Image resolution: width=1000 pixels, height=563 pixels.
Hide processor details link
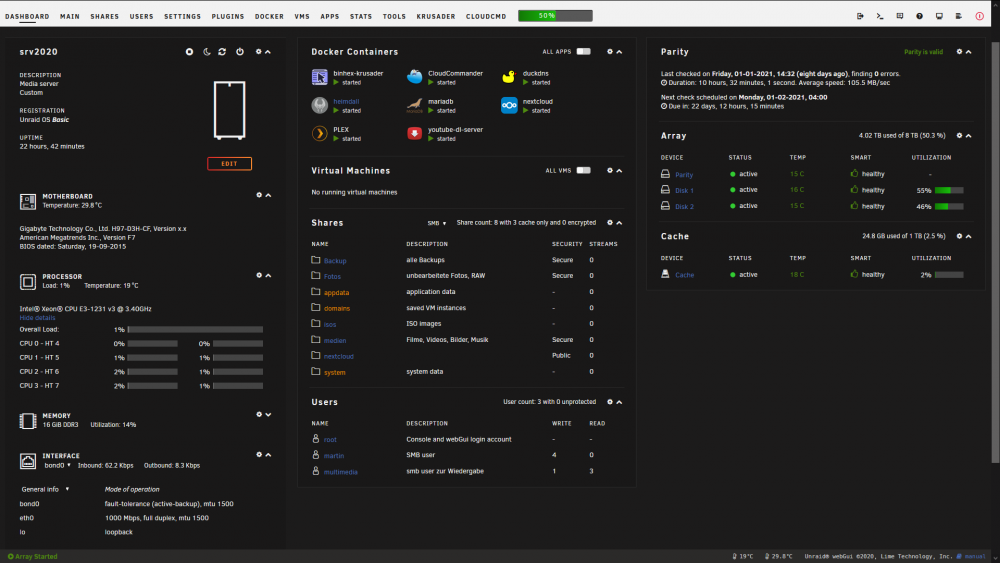(x=37, y=318)
